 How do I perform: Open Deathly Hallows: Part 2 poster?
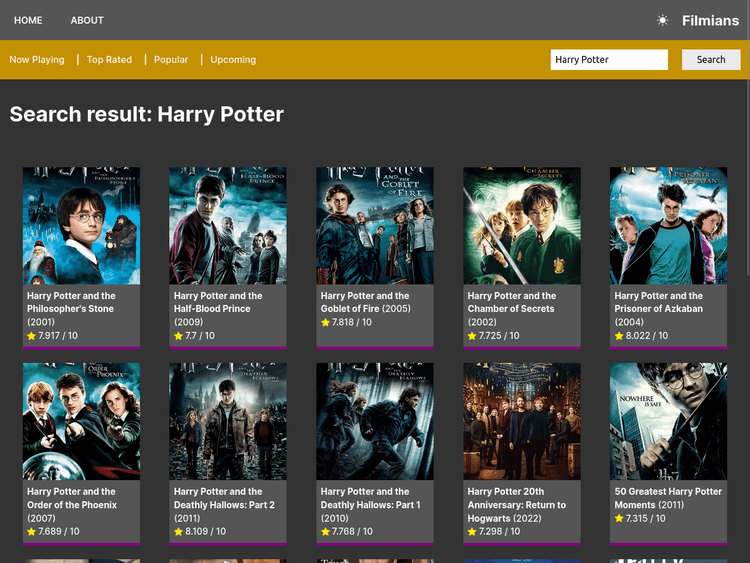click(x=228, y=421)
